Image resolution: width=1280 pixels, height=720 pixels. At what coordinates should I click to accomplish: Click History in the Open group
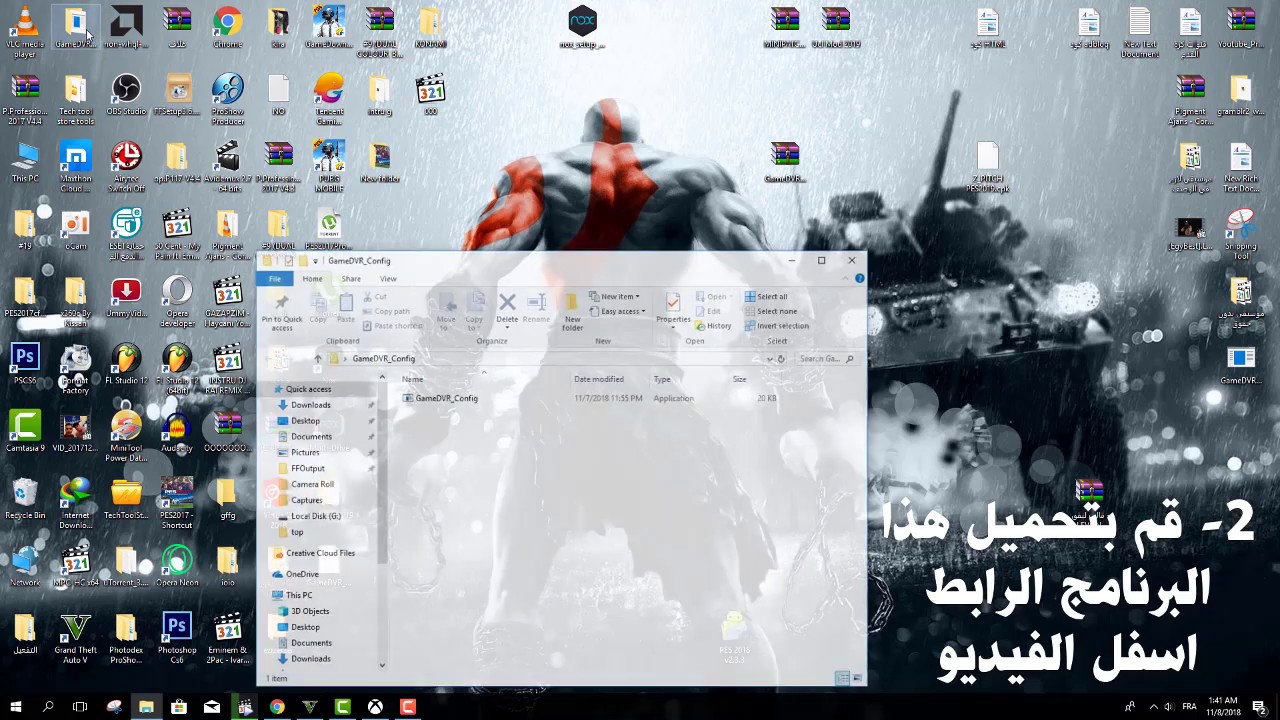(x=713, y=326)
